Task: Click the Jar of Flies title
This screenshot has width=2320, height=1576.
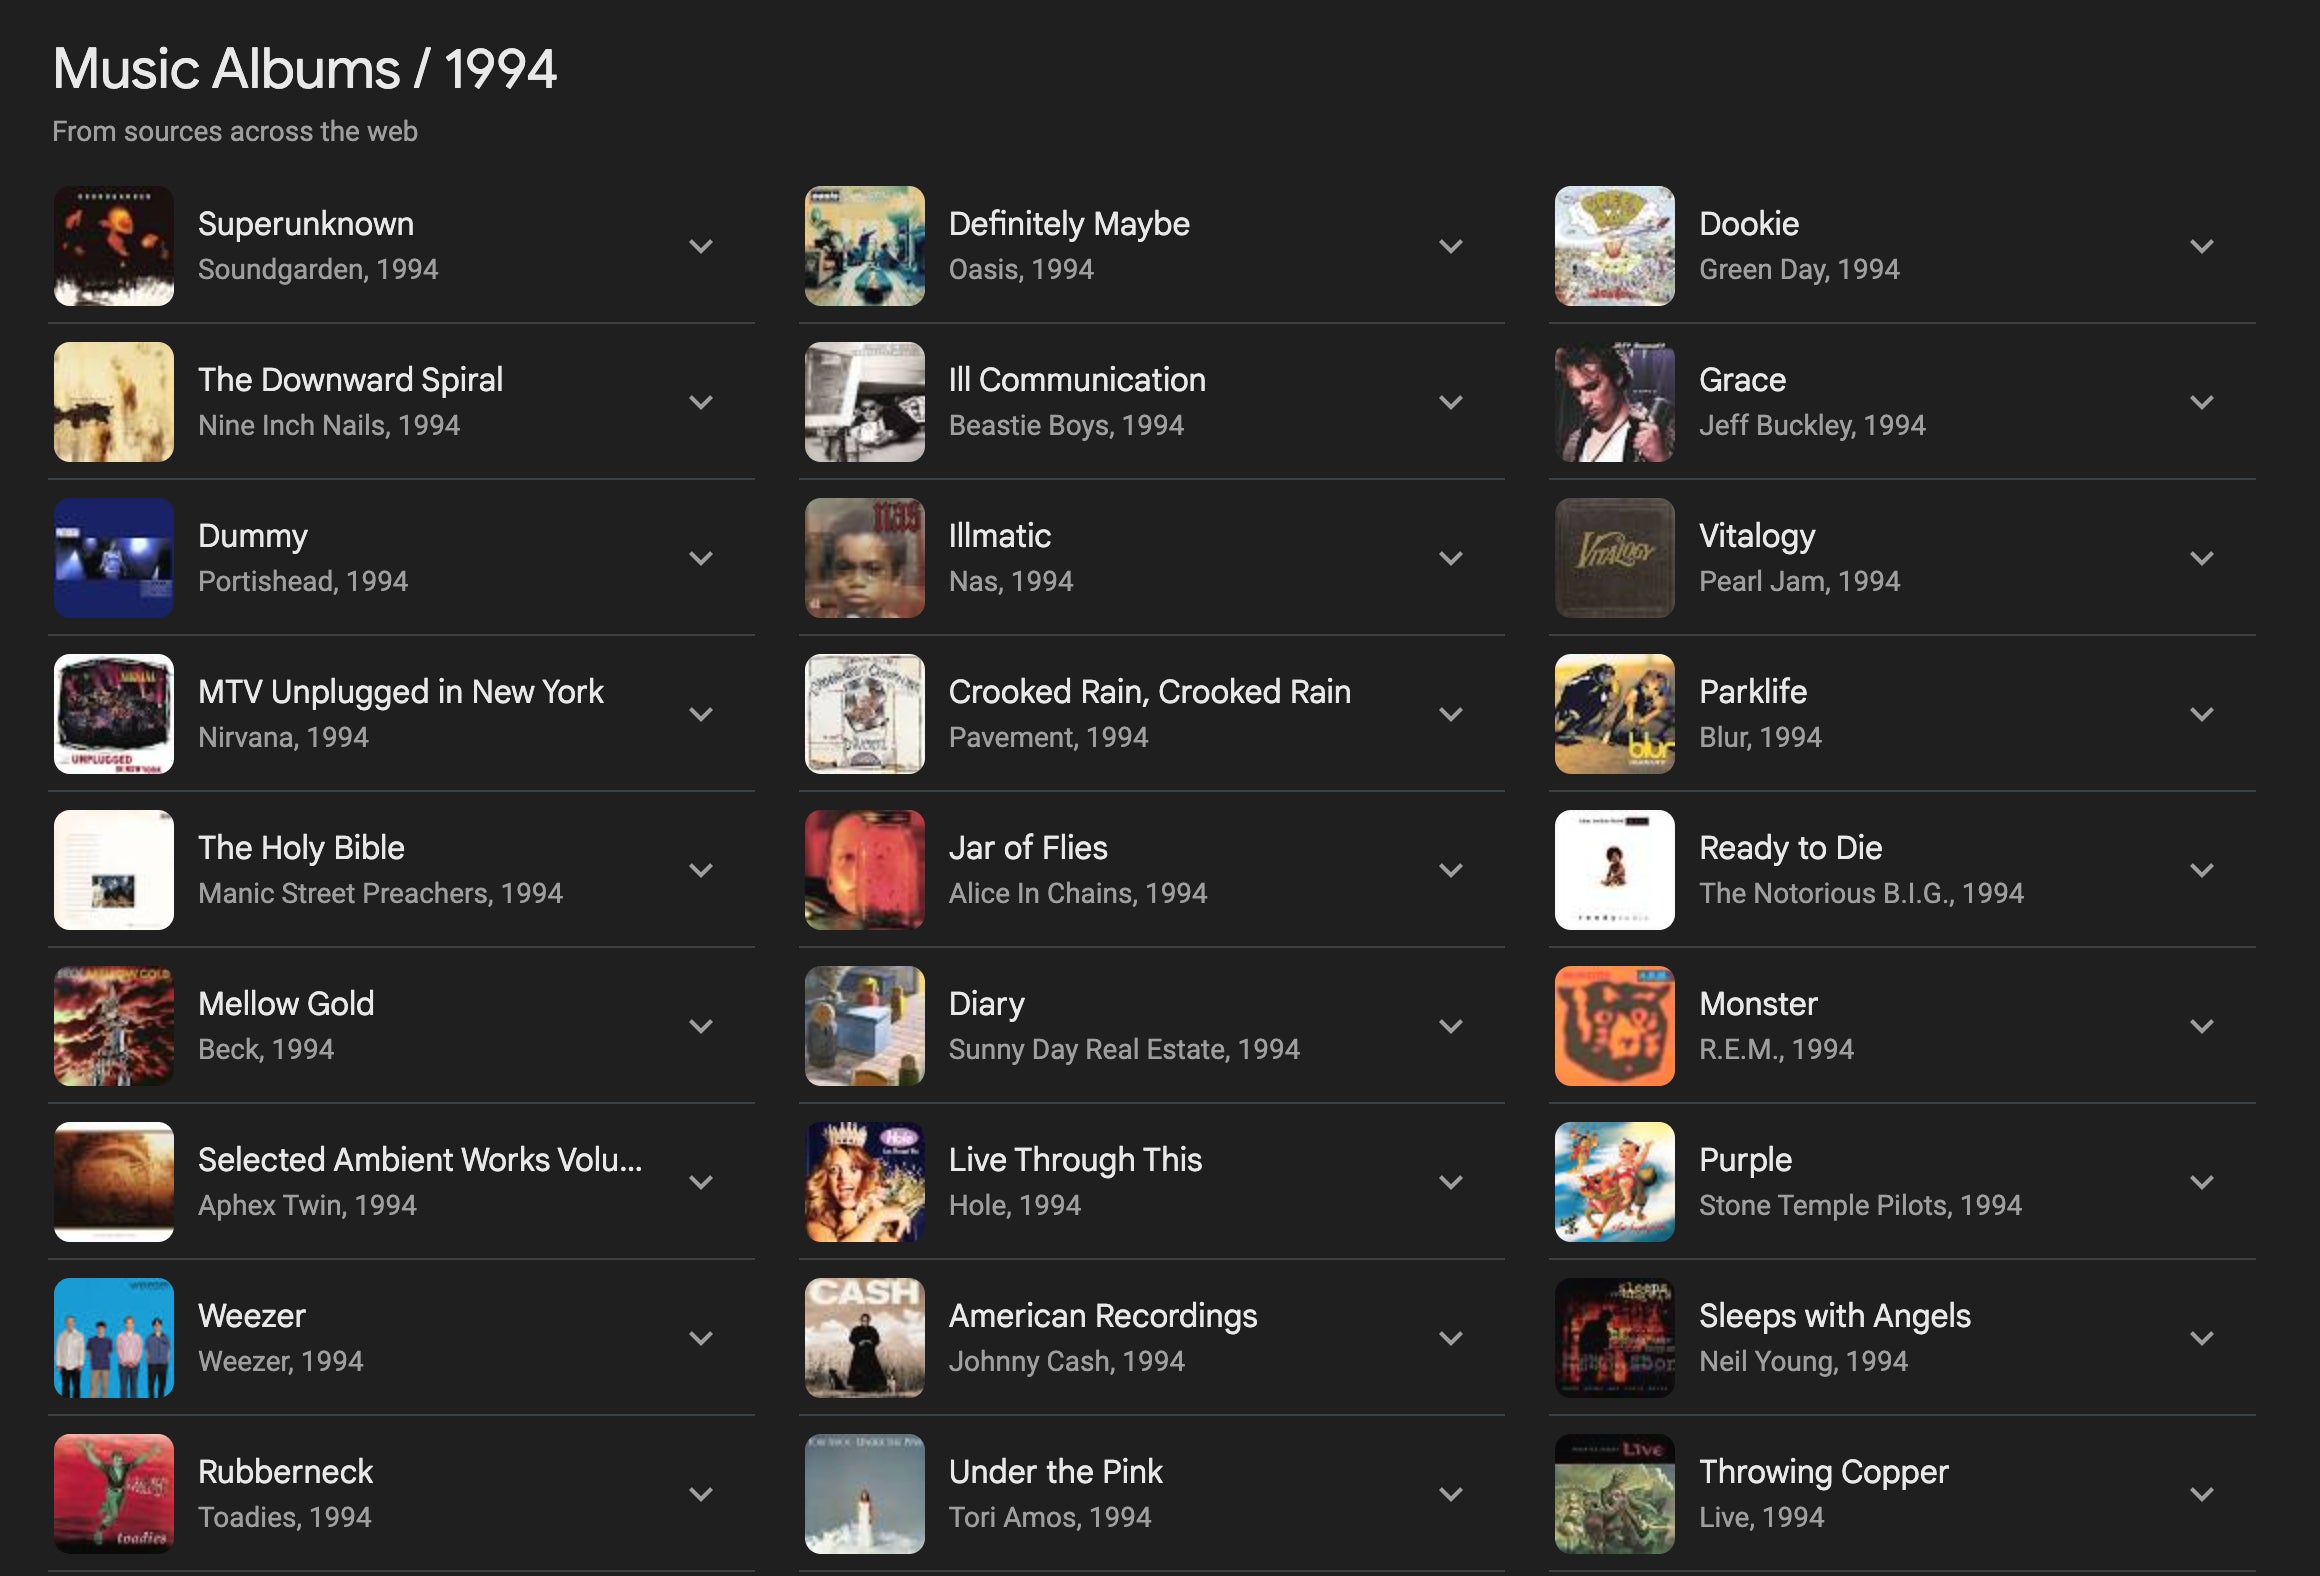Action: (x=1028, y=848)
